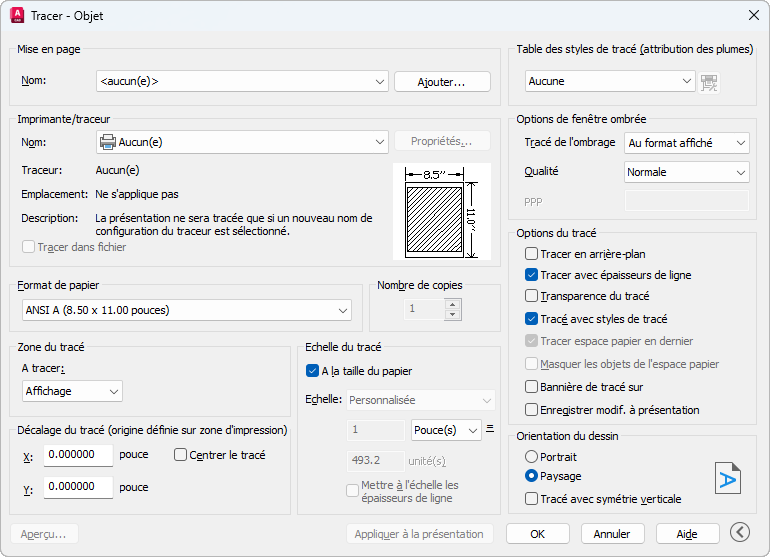Click the drawing orientation preview icon
This screenshot has width=770, height=557.
pos(728,479)
